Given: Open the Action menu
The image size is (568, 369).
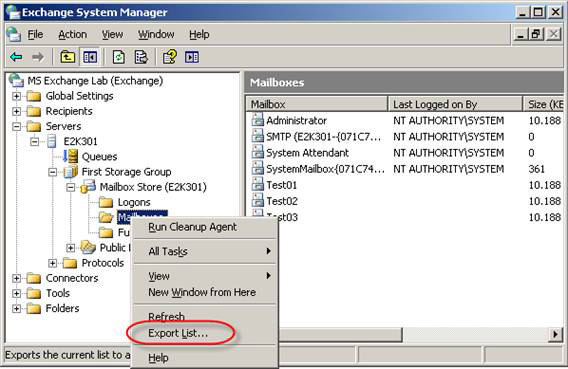Looking at the screenshot, I should (x=72, y=34).
